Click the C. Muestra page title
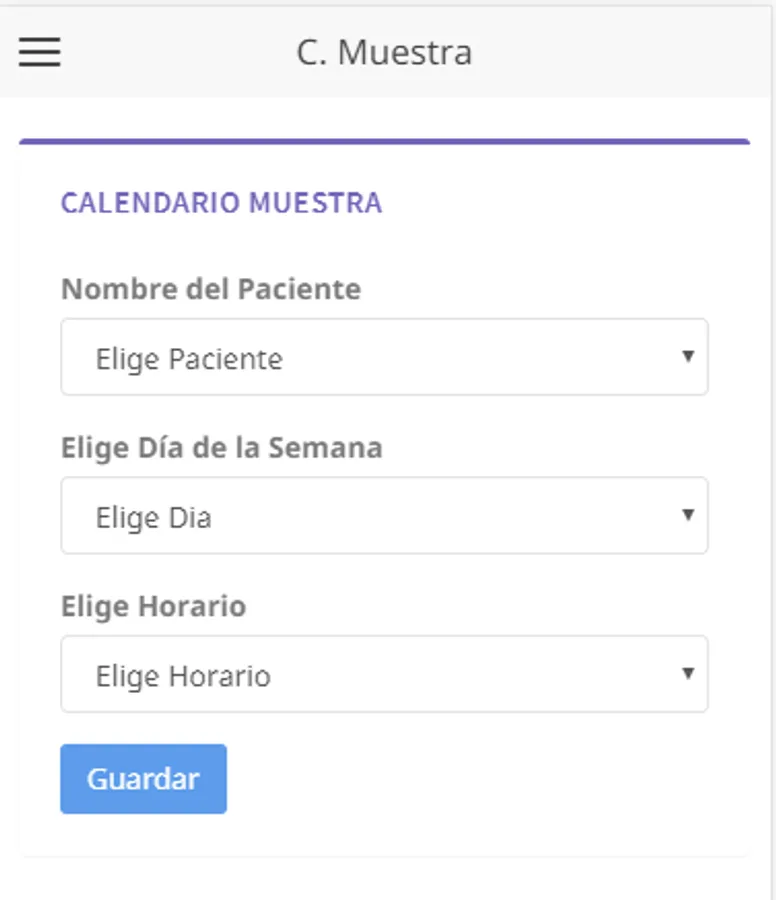Viewport: 776px width, 900px height. click(384, 52)
